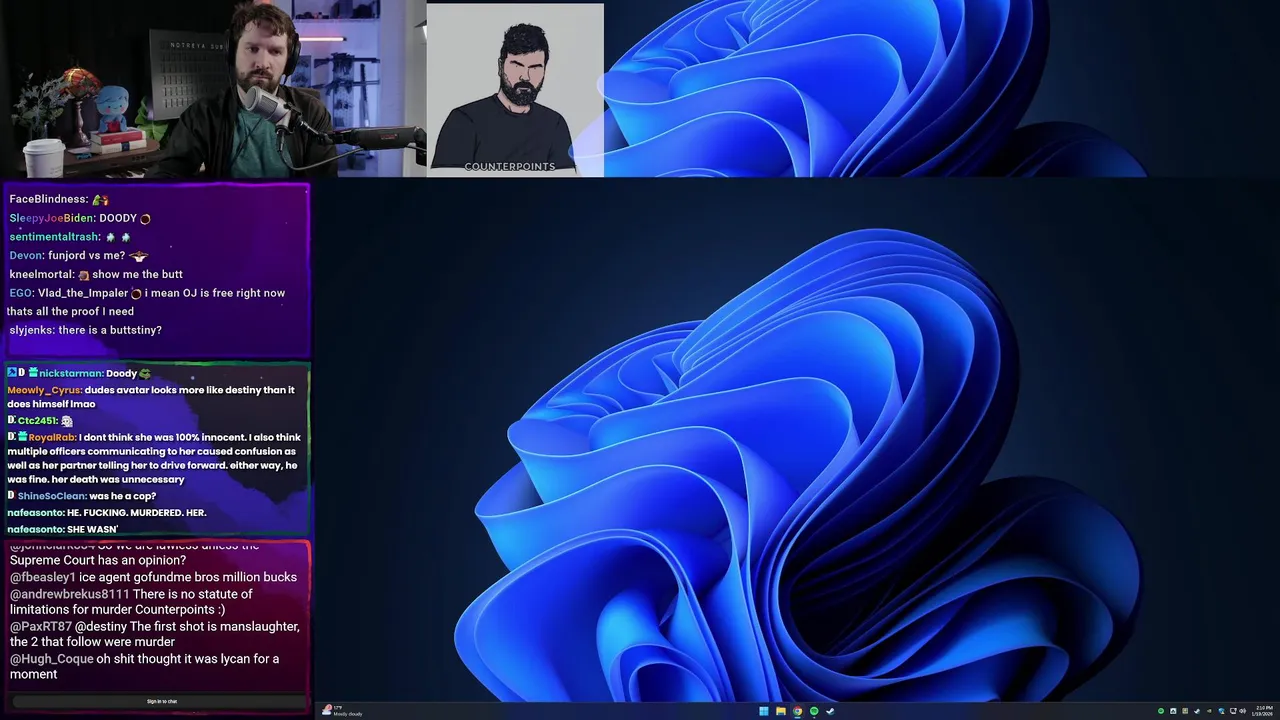
Task: Click the message "HE. FUCKING. MURDERED. HER."
Action: [x=137, y=513]
